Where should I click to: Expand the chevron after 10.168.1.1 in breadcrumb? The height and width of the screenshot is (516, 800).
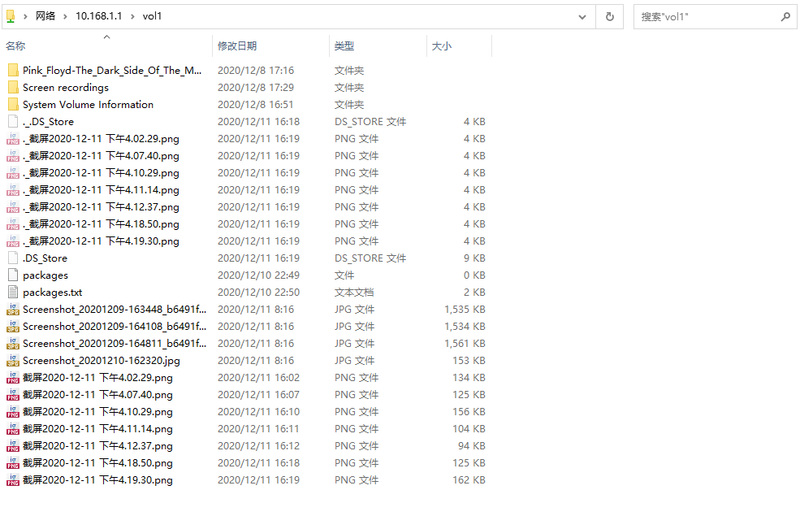(x=133, y=16)
